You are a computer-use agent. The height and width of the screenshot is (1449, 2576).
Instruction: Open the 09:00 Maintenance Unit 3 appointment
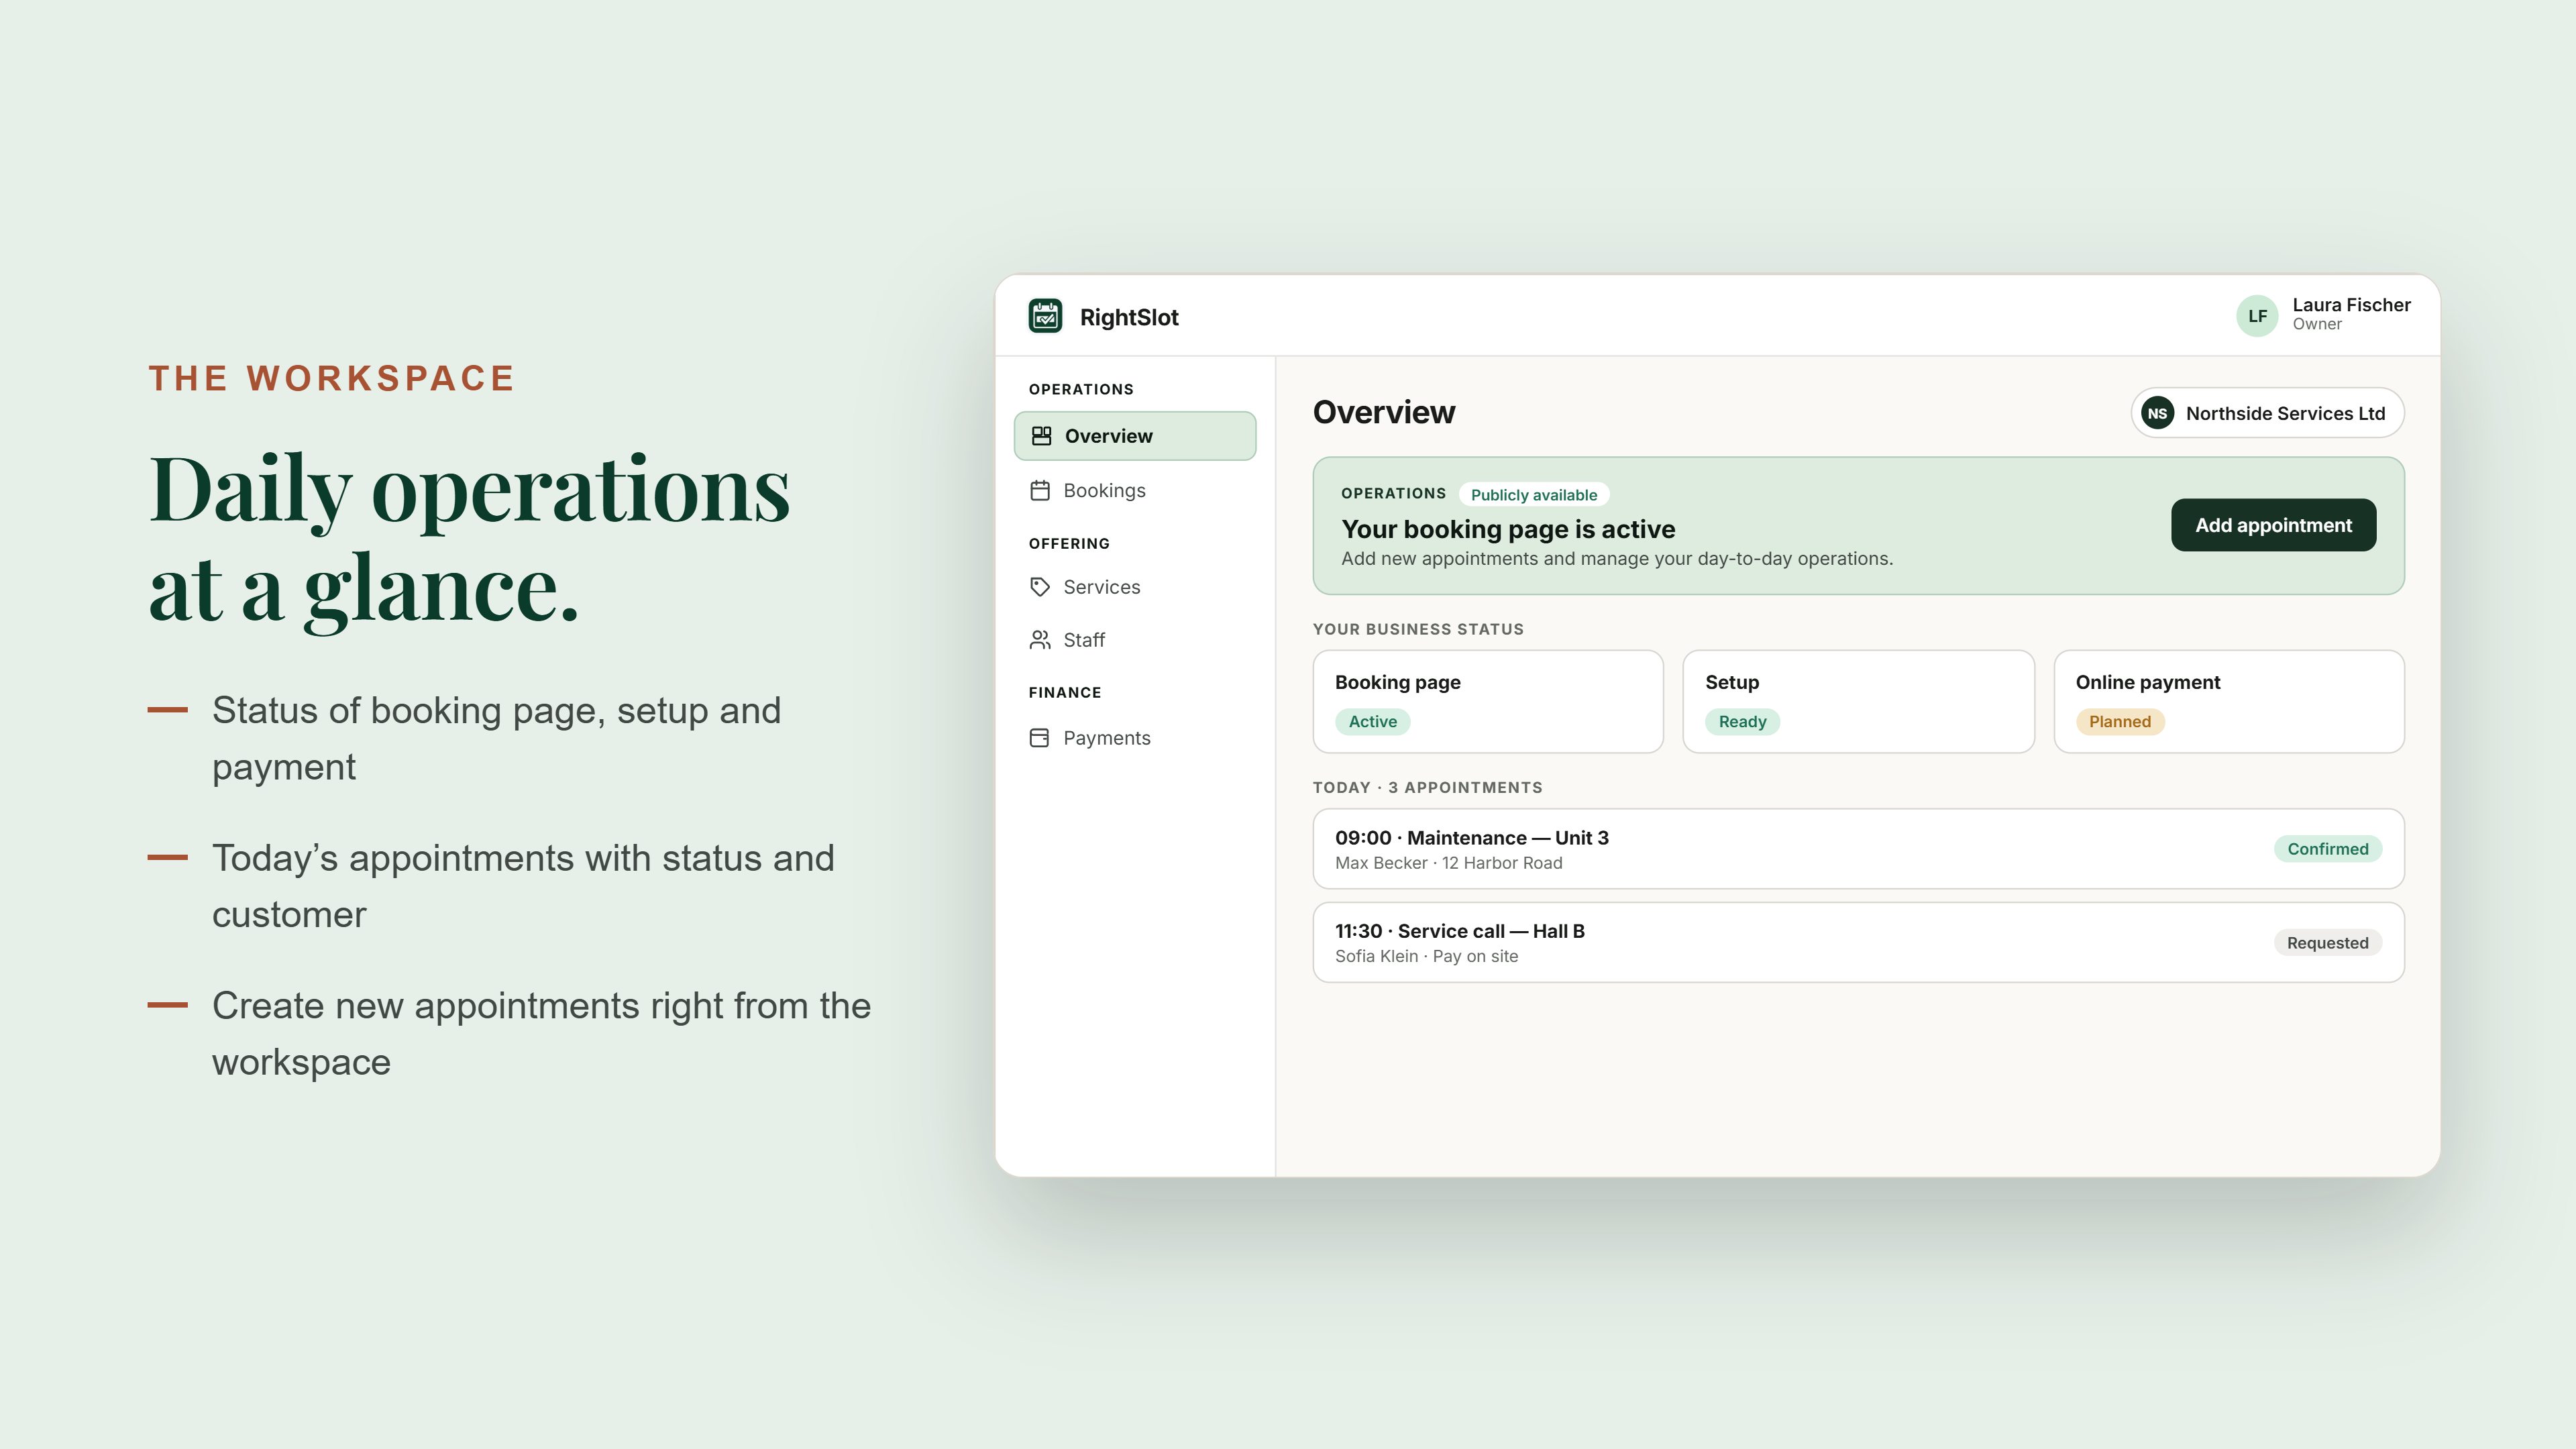[x=1858, y=849]
